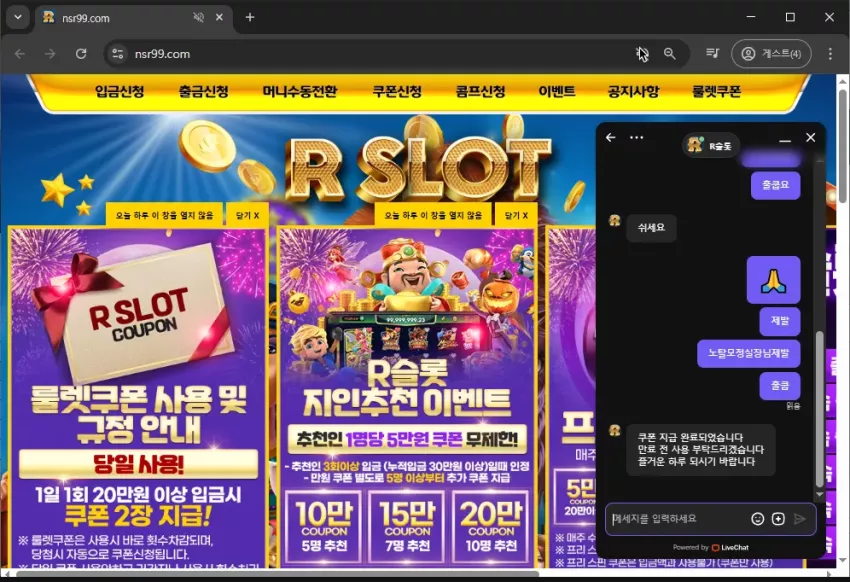Screen dimensions: 850x582
Task: Click 오늘 하루 이 창을 열지 않음 on coupon popup
Action: (x=164, y=215)
